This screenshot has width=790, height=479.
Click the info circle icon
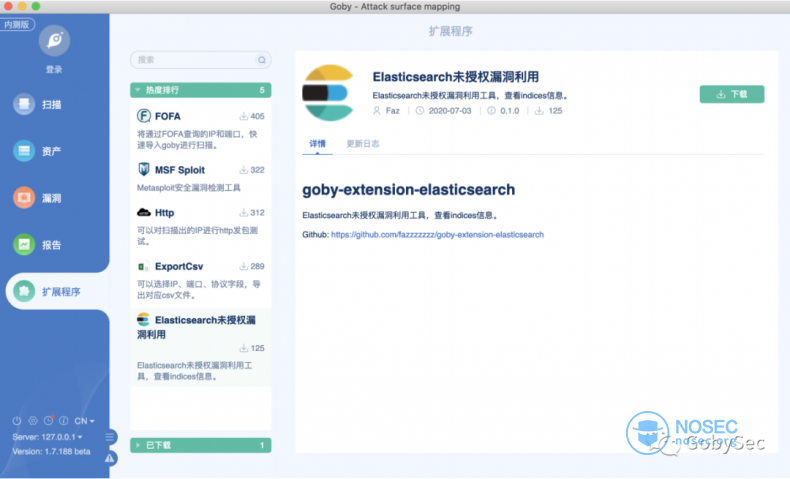click(63, 421)
